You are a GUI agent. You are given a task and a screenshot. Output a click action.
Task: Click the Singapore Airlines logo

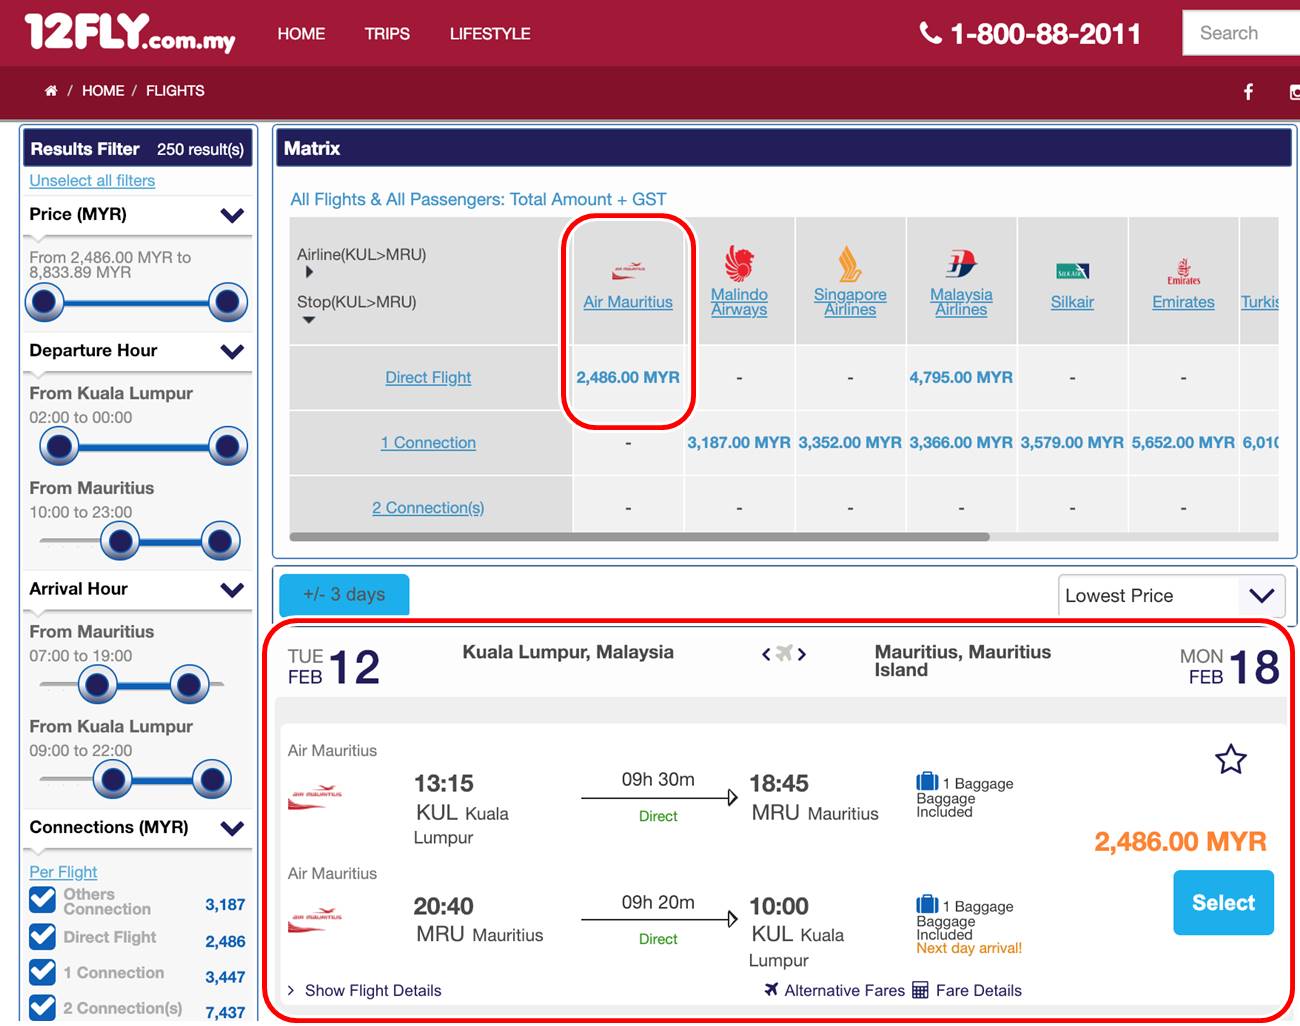pos(850,264)
